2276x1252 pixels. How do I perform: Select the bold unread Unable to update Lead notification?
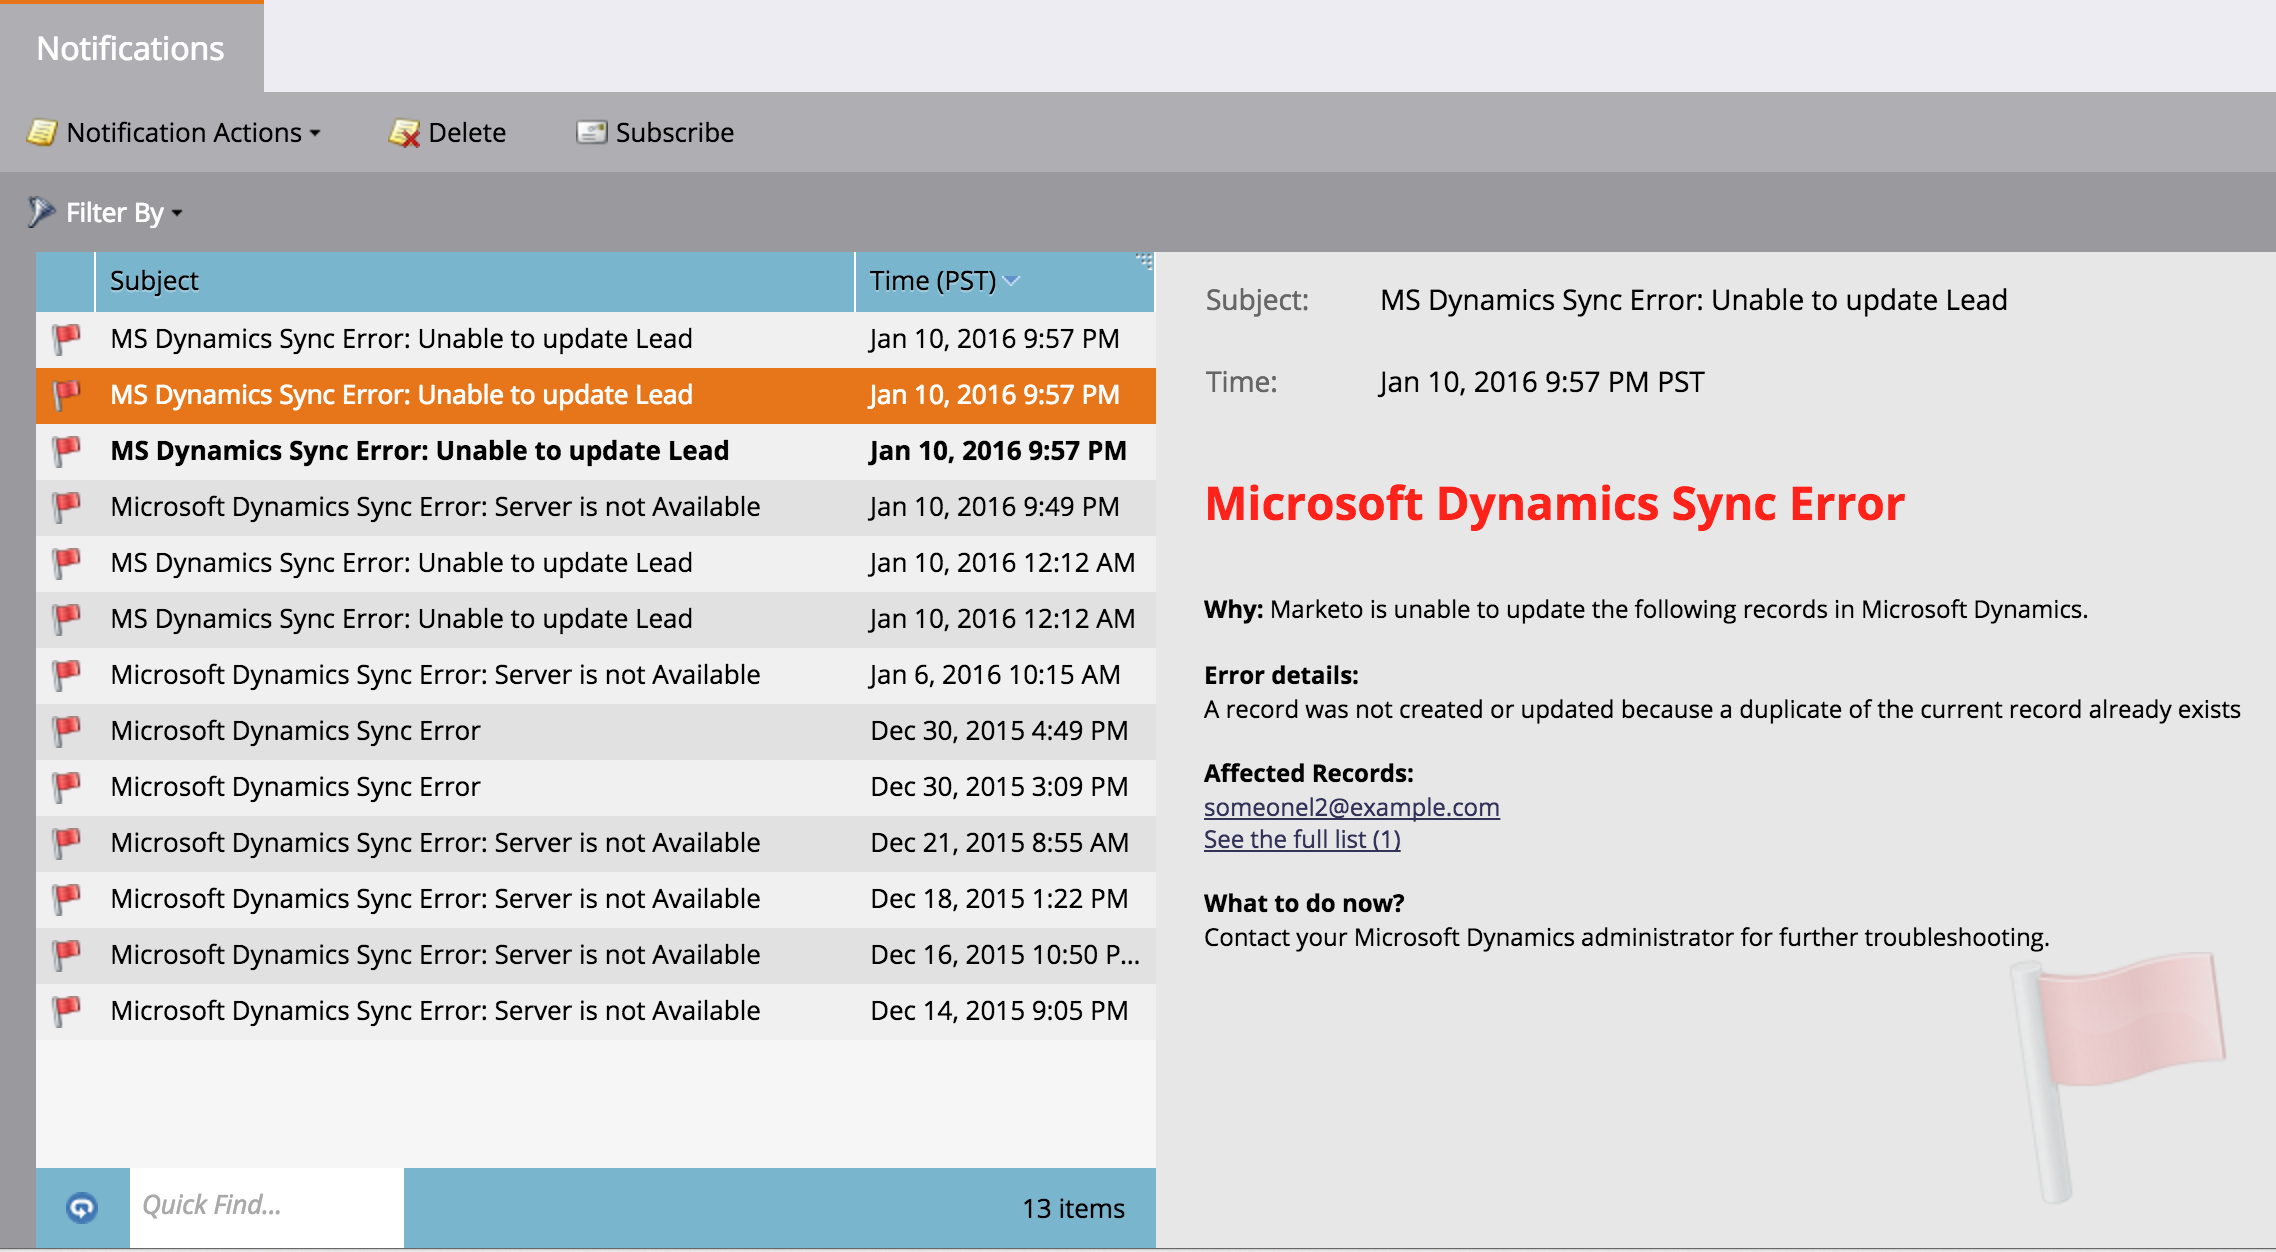click(x=420, y=451)
